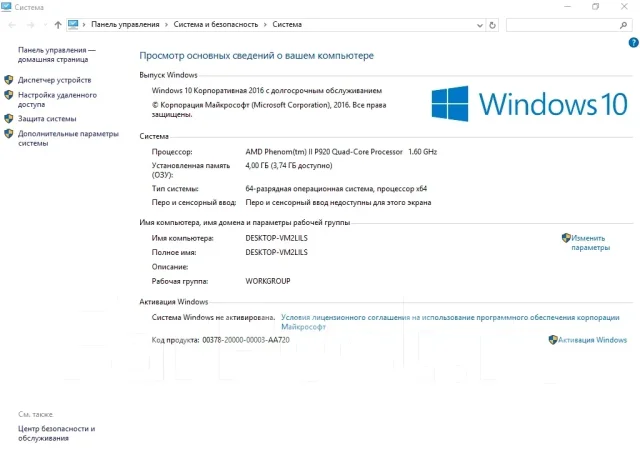Click 'Изменить параметры' link
Image resolution: width=640 pixels, height=455 pixels.
590,243
